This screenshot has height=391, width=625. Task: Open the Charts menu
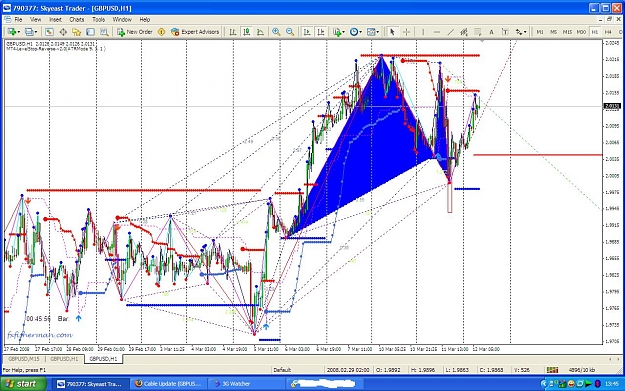coord(77,20)
